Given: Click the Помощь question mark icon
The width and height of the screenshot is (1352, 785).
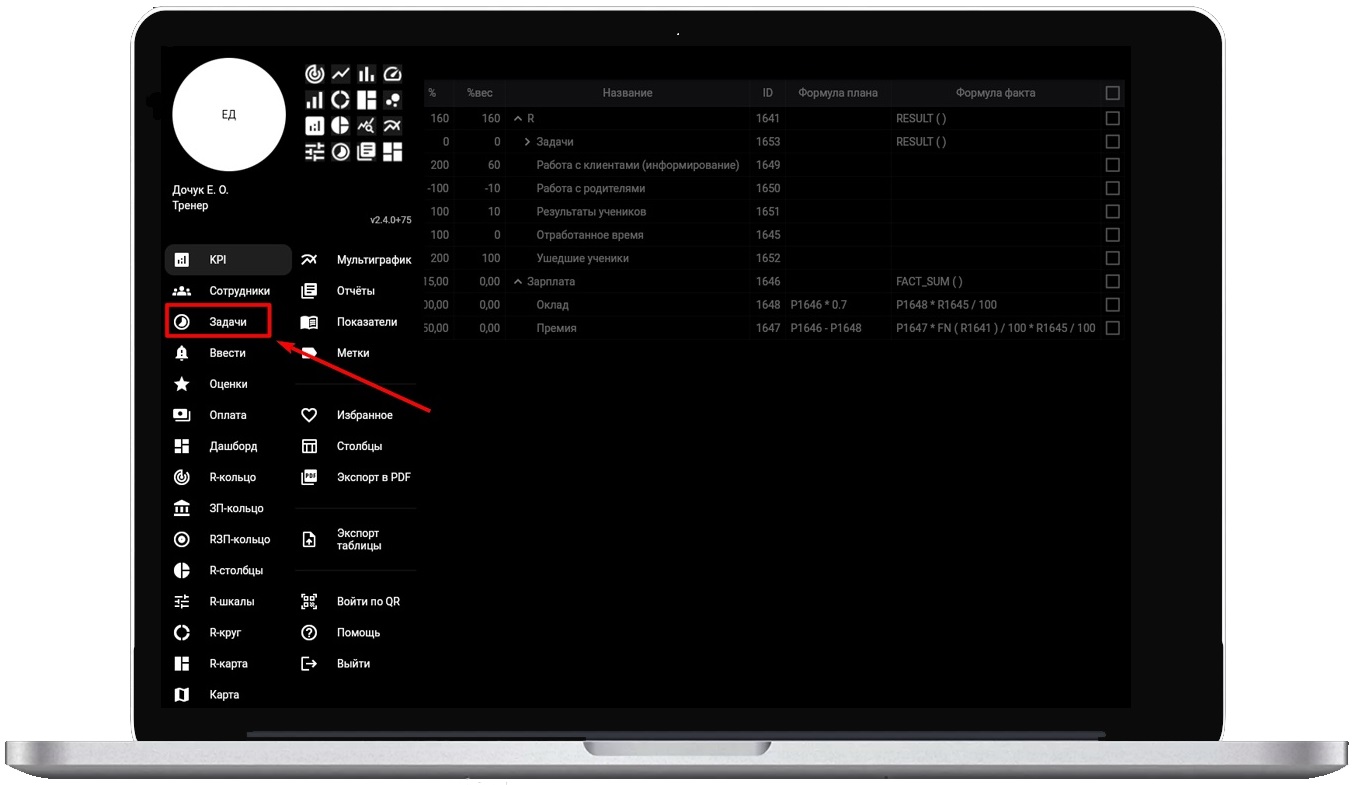Looking at the screenshot, I should point(309,632).
